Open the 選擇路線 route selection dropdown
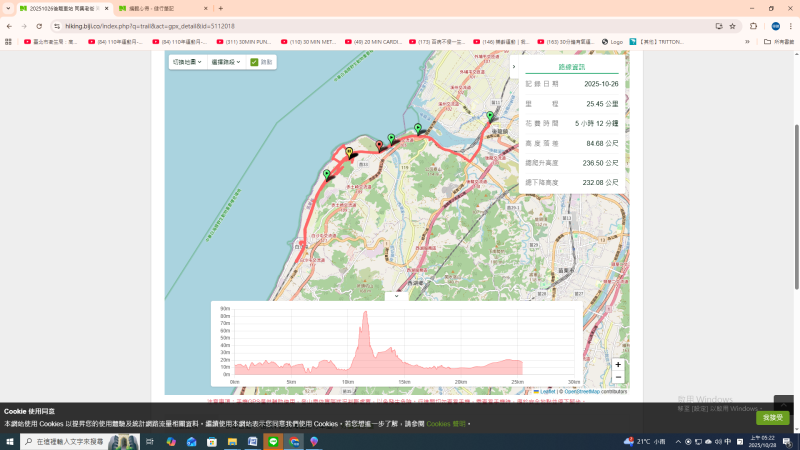 tap(225, 62)
